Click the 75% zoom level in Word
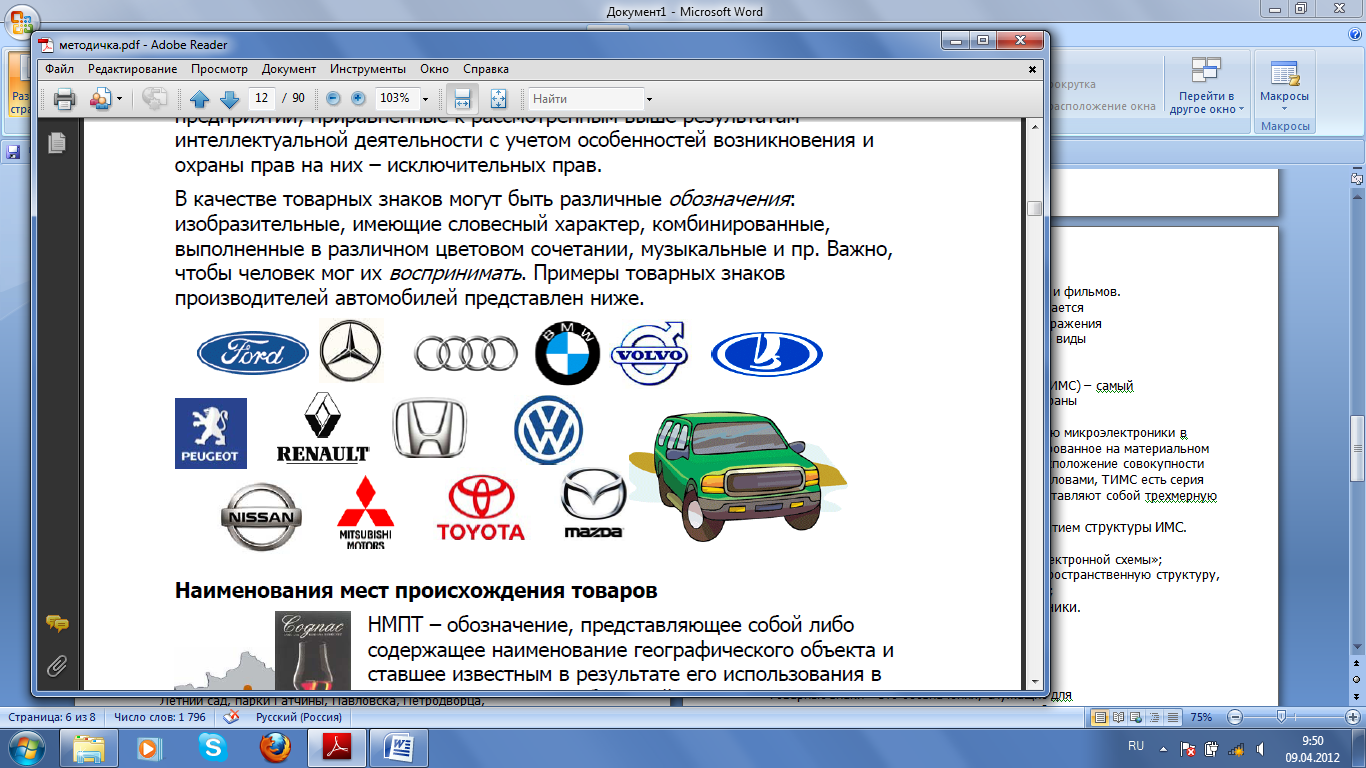1366x768 pixels. (1203, 717)
